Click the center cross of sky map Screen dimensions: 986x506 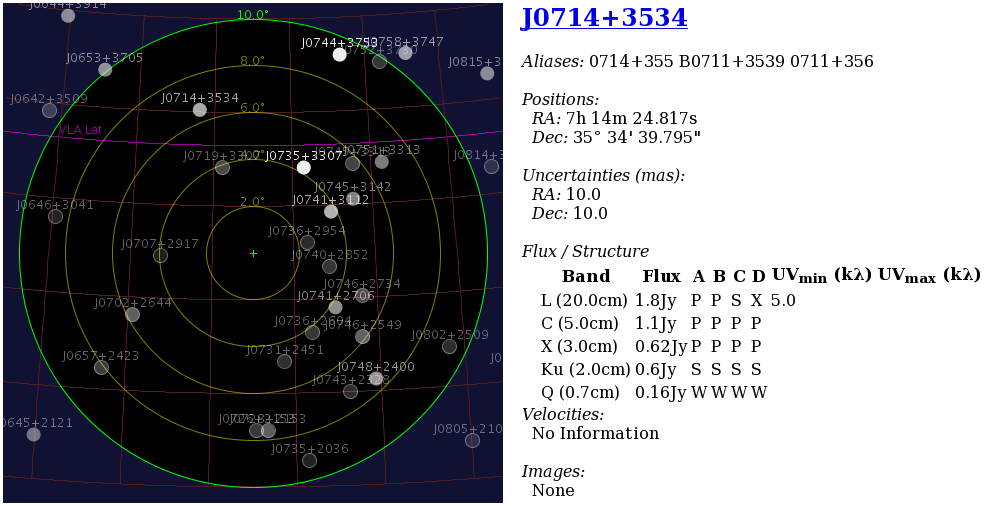coord(253,254)
